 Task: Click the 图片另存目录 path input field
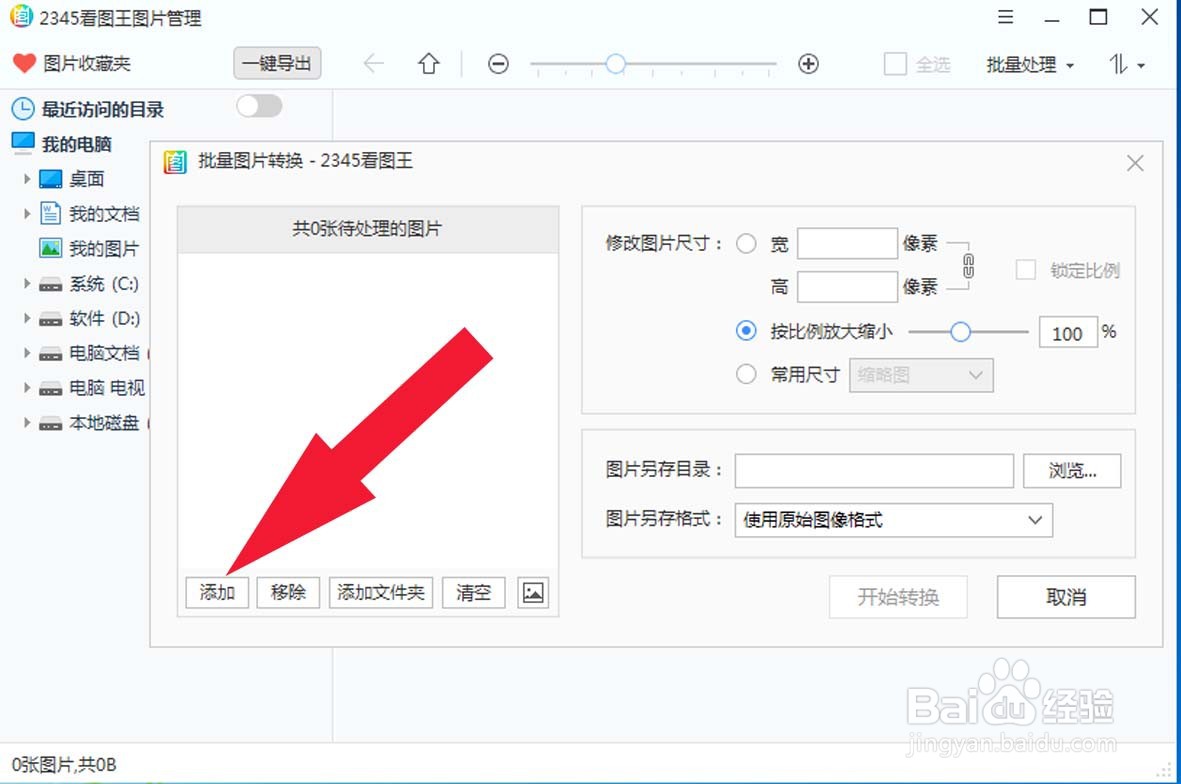click(874, 471)
